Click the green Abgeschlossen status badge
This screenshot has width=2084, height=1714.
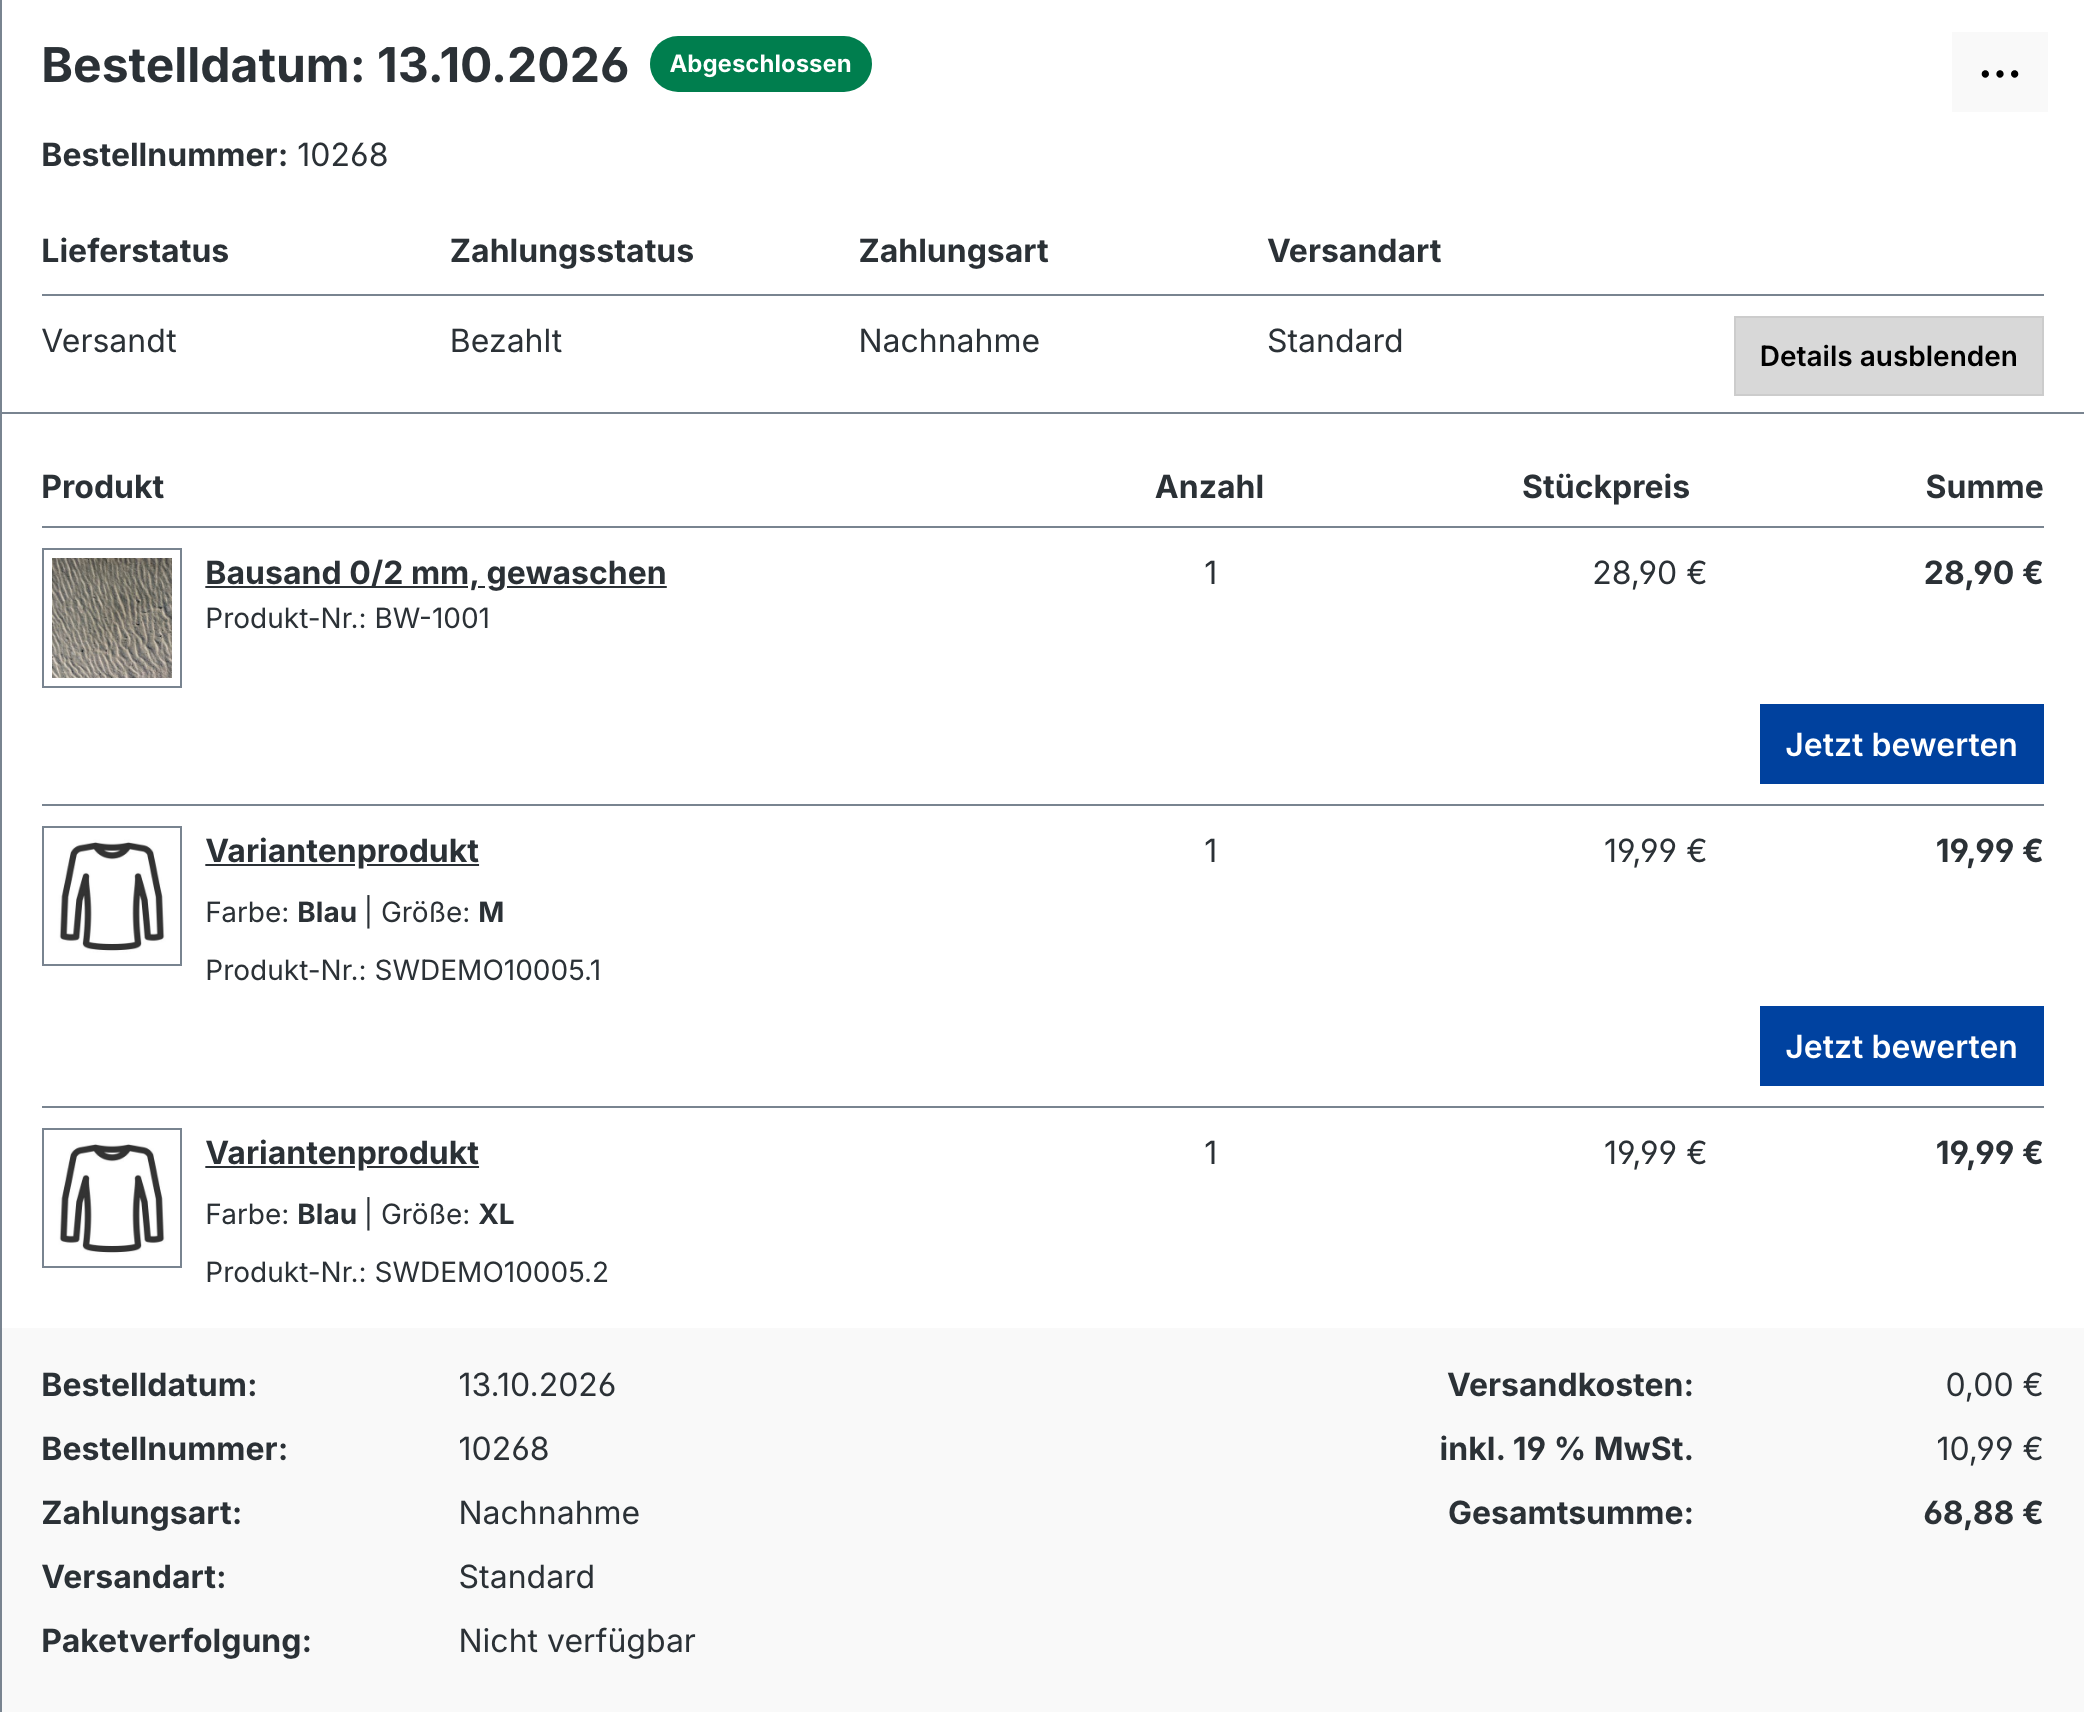(760, 64)
